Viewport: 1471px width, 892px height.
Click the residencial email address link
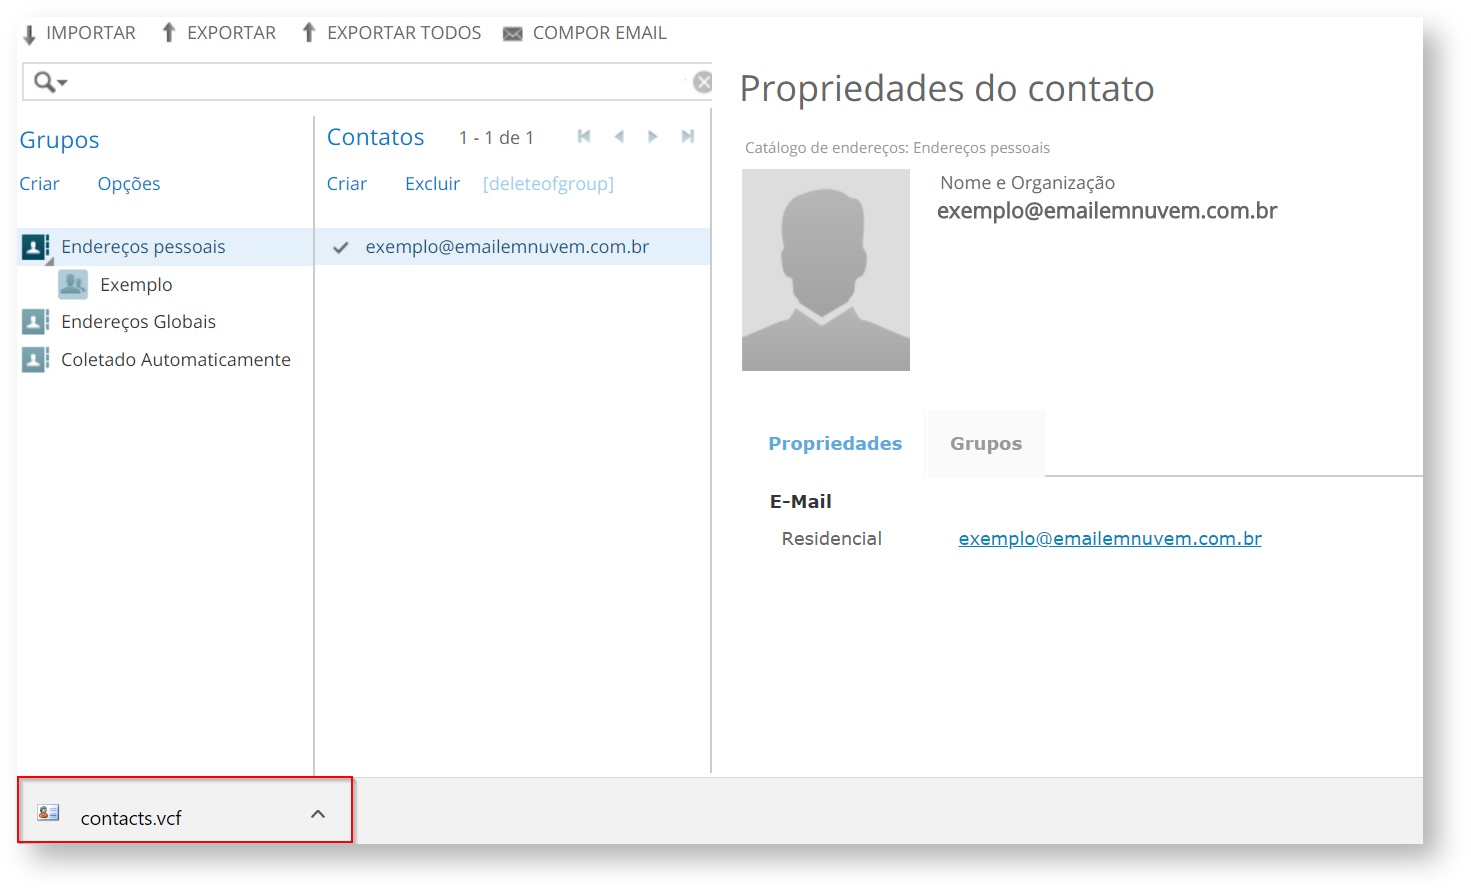(1109, 539)
